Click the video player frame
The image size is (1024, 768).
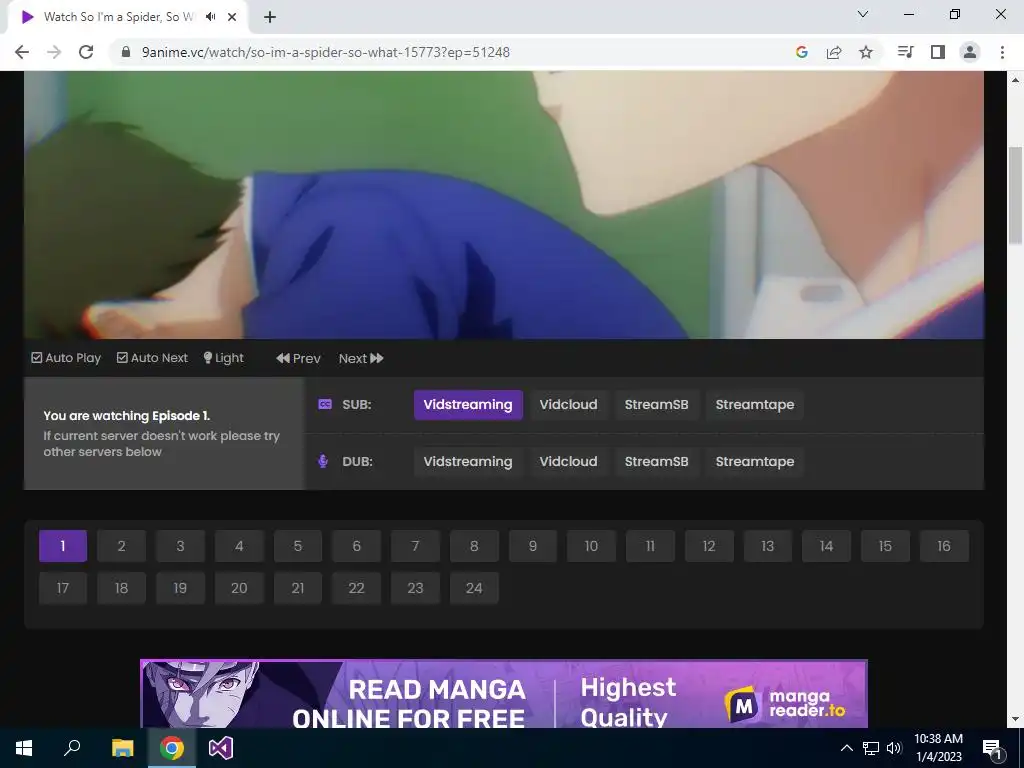pyautogui.click(x=504, y=204)
